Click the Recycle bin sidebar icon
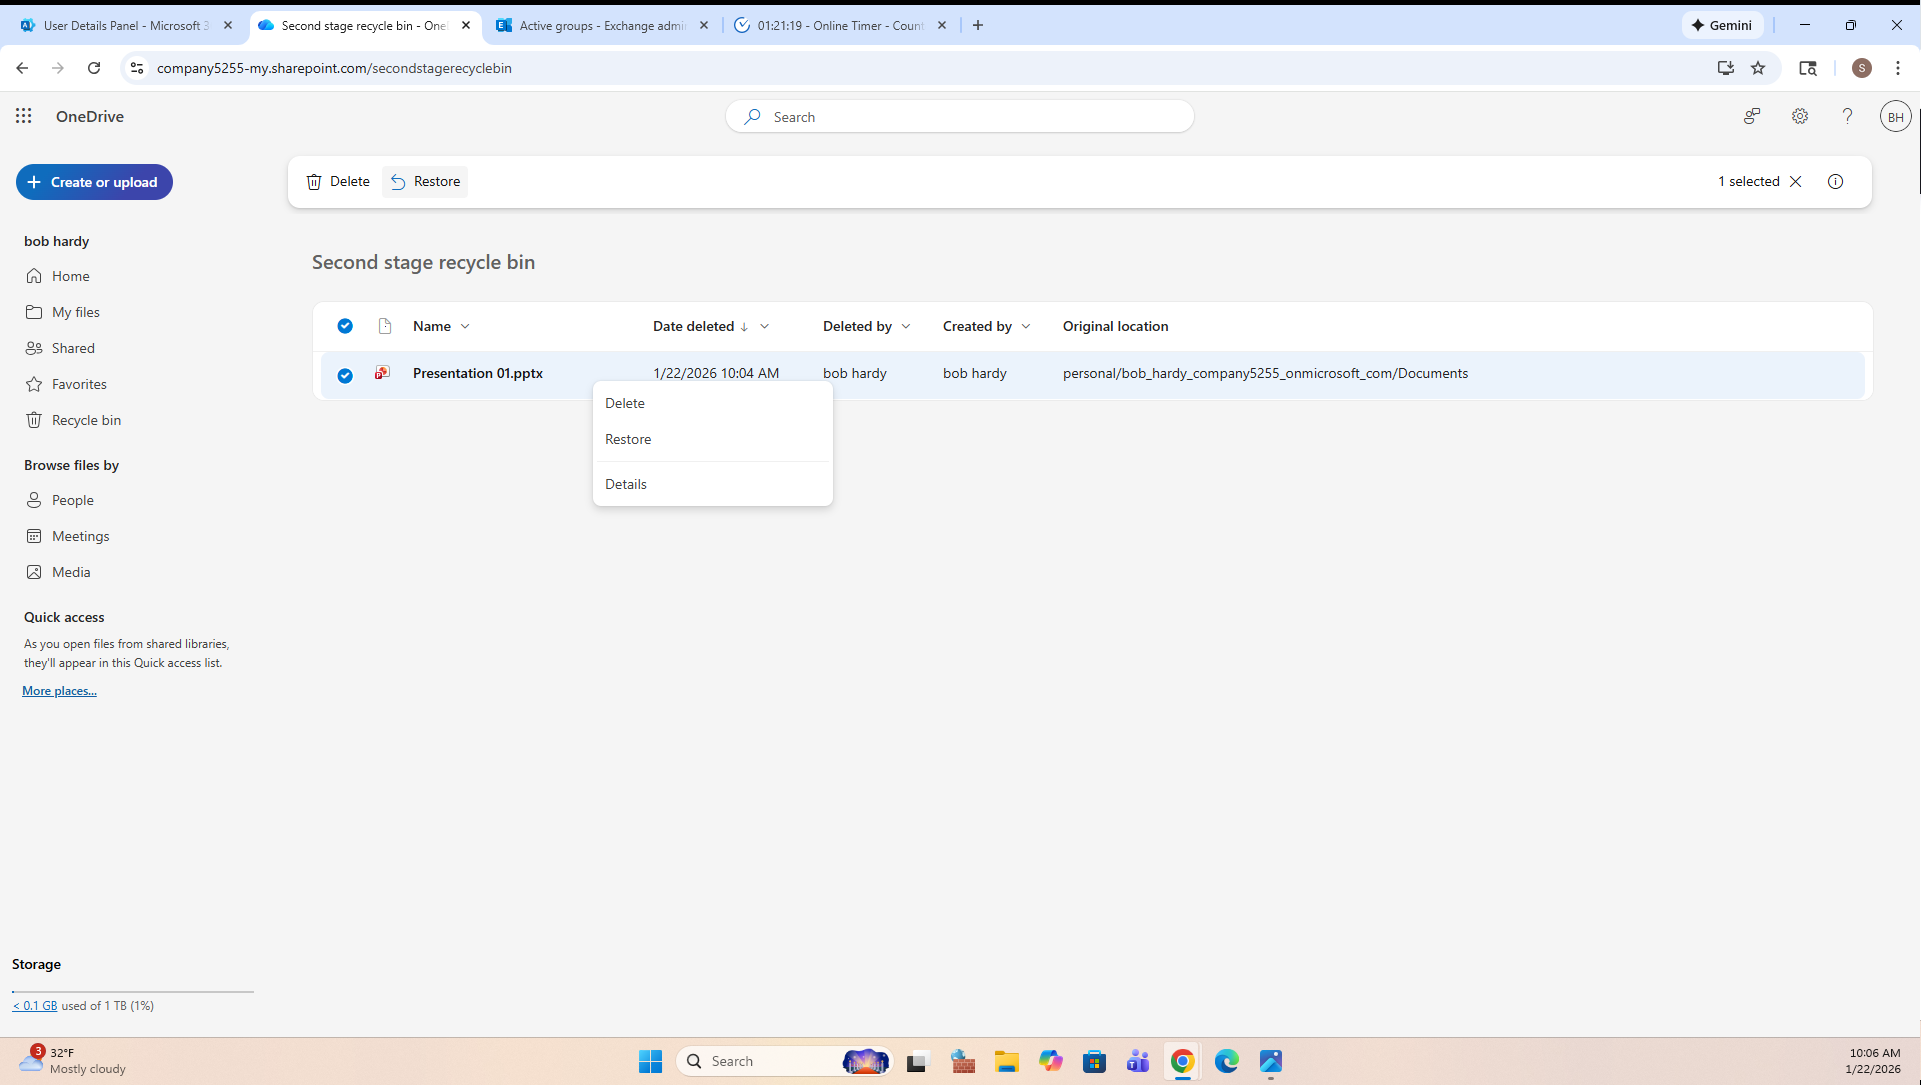1921x1085 pixels. [x=34, y=420]
